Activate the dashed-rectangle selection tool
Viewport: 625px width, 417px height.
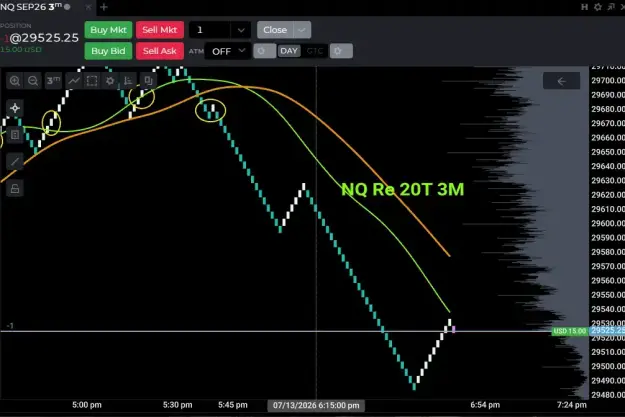pyautogui.click(x=92, y=81)
